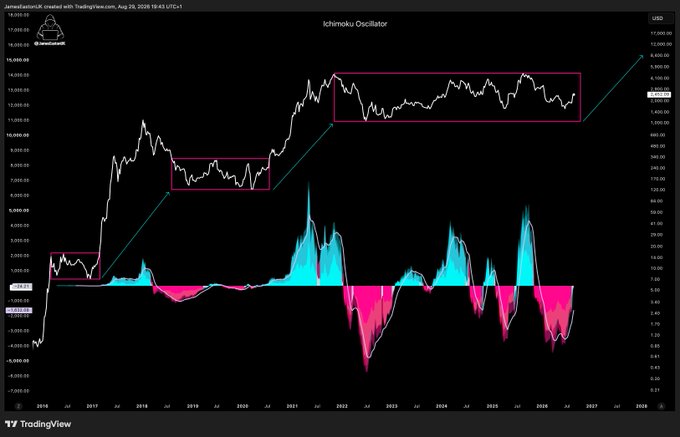This screenshot has width=680, height=437.
Task: Click the 2016 time axis label
Action: tap(42, 406)
